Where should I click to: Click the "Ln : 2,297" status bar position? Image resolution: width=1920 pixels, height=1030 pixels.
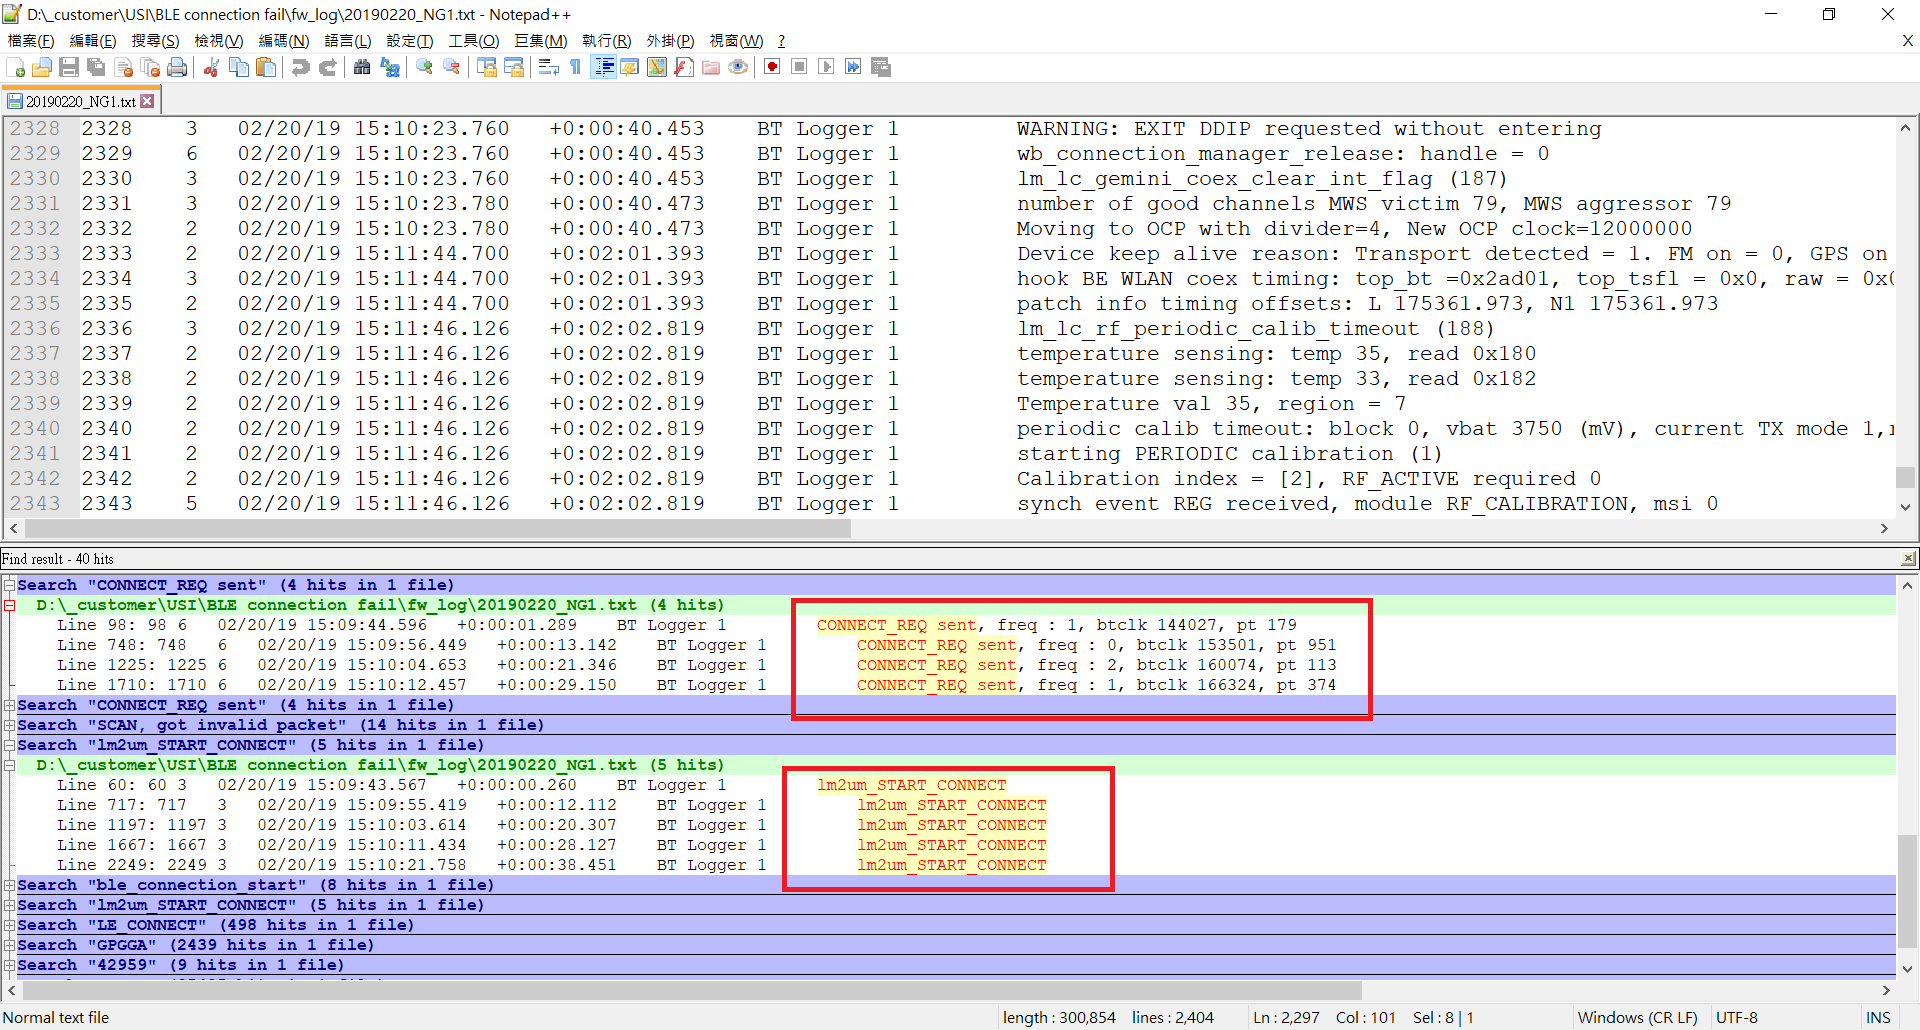(x=1287, y=1018)
